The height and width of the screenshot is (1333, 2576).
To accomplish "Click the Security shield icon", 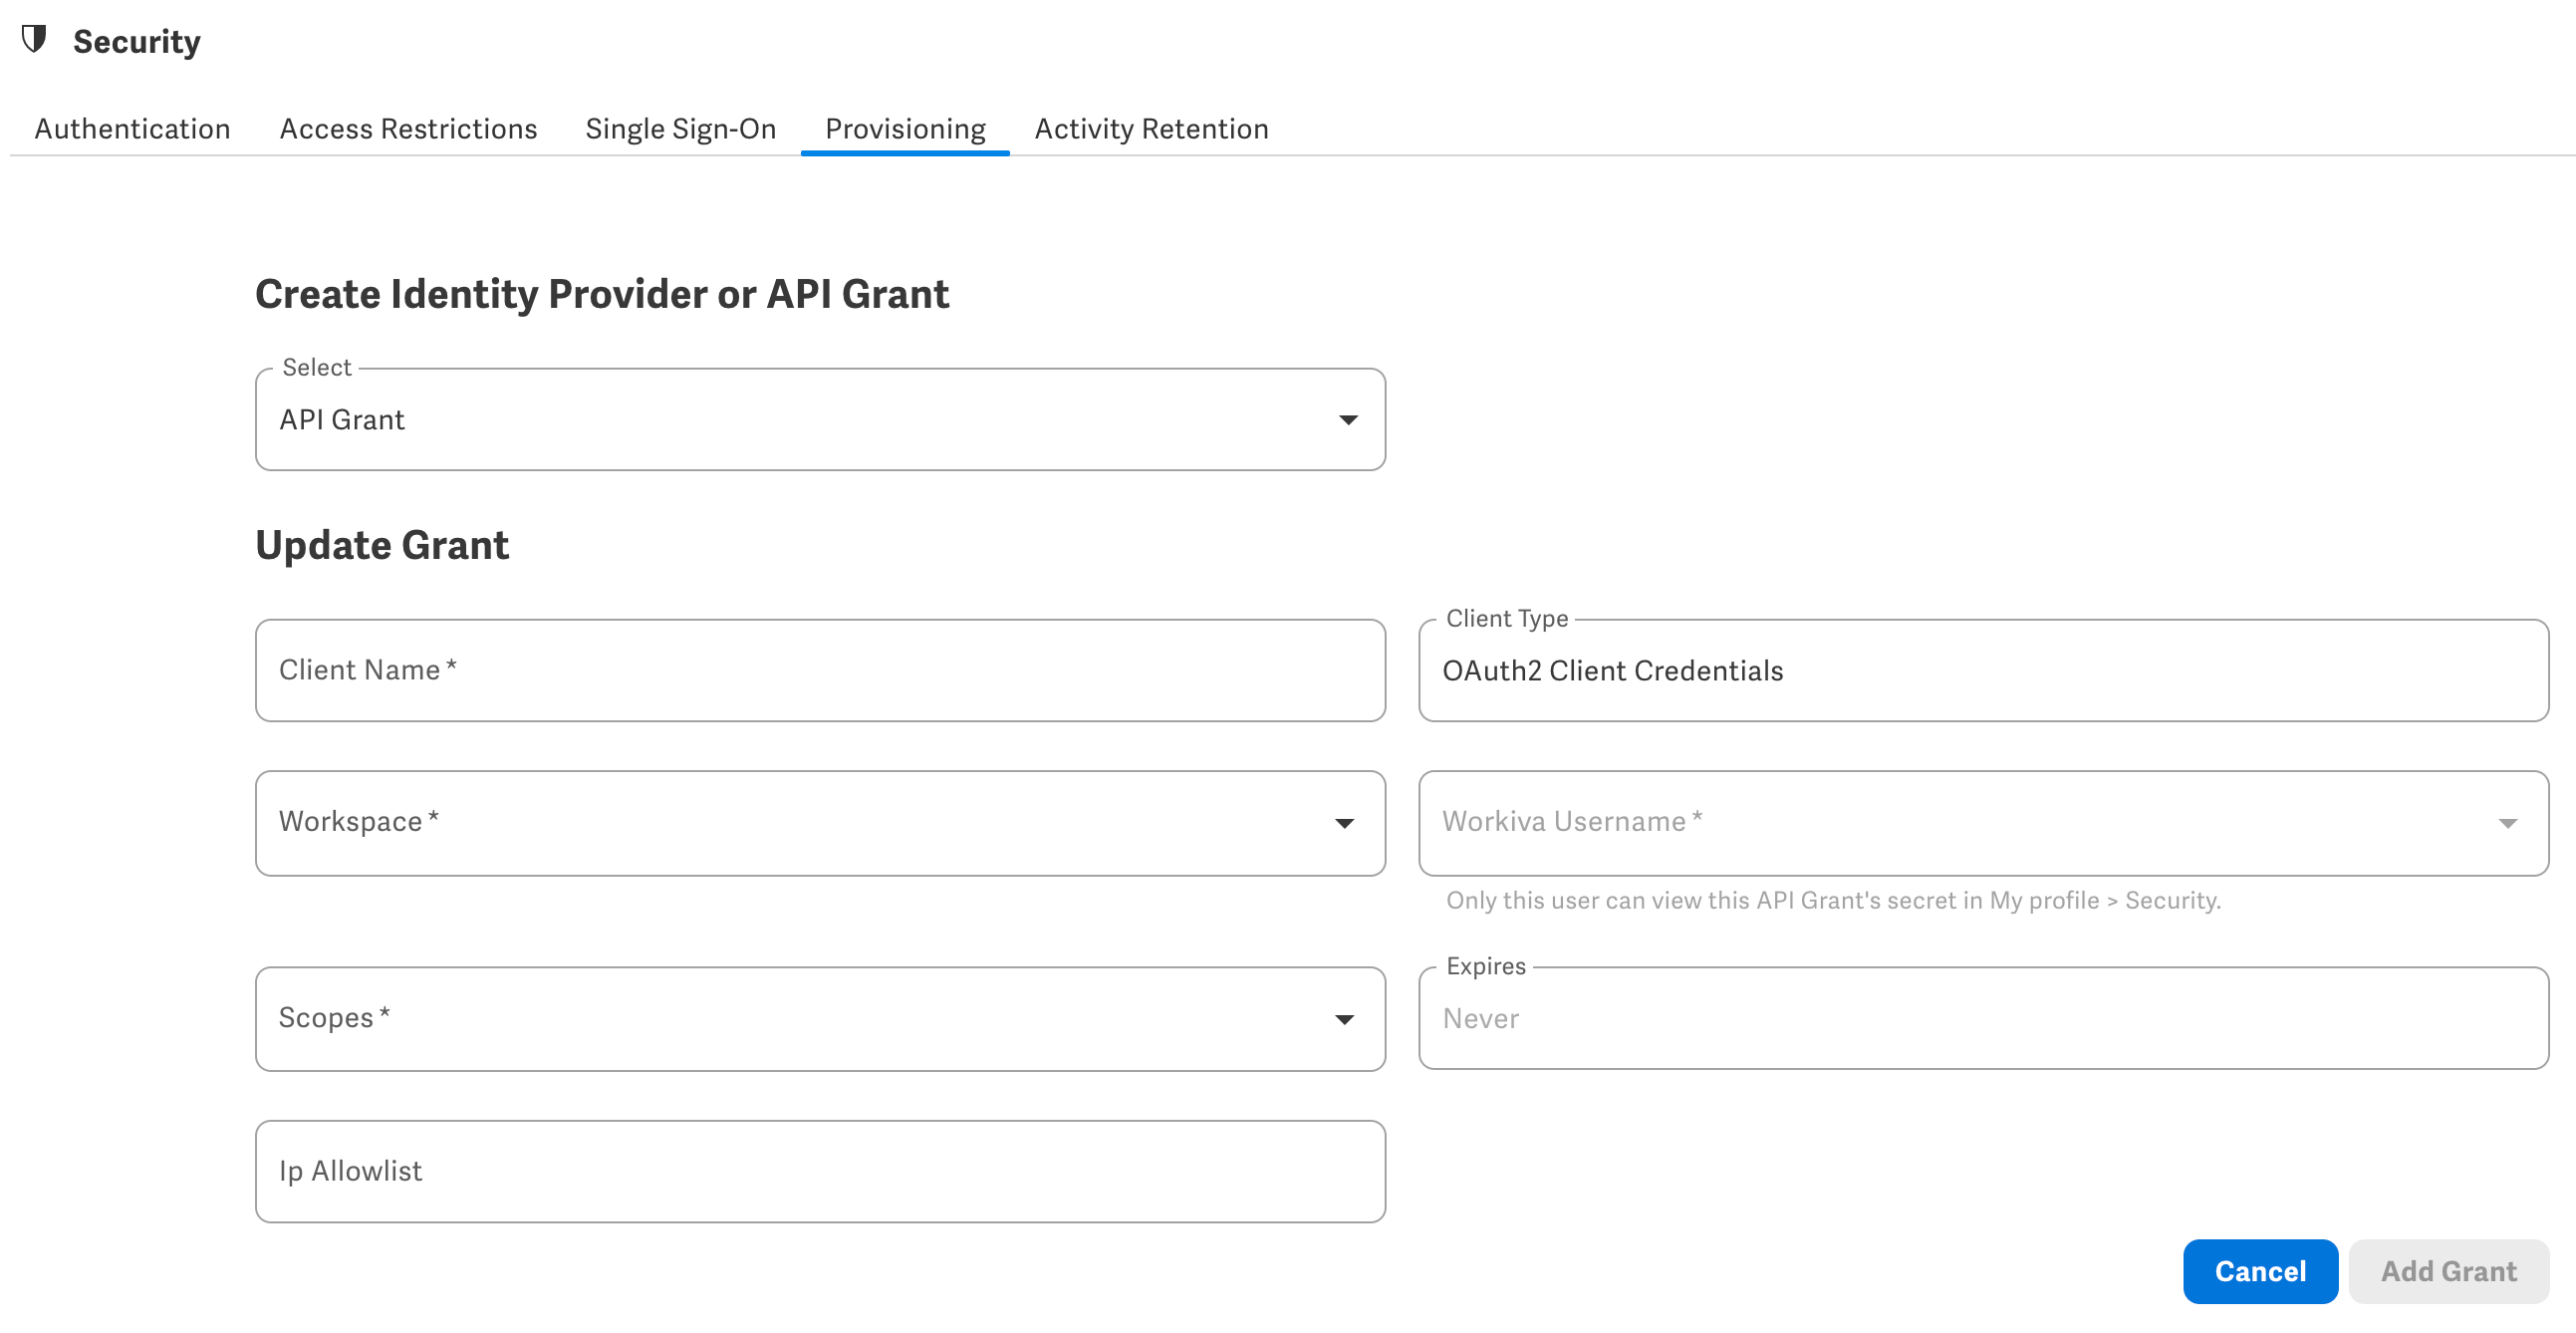I will pyautogui.click(x=35, y=40).
